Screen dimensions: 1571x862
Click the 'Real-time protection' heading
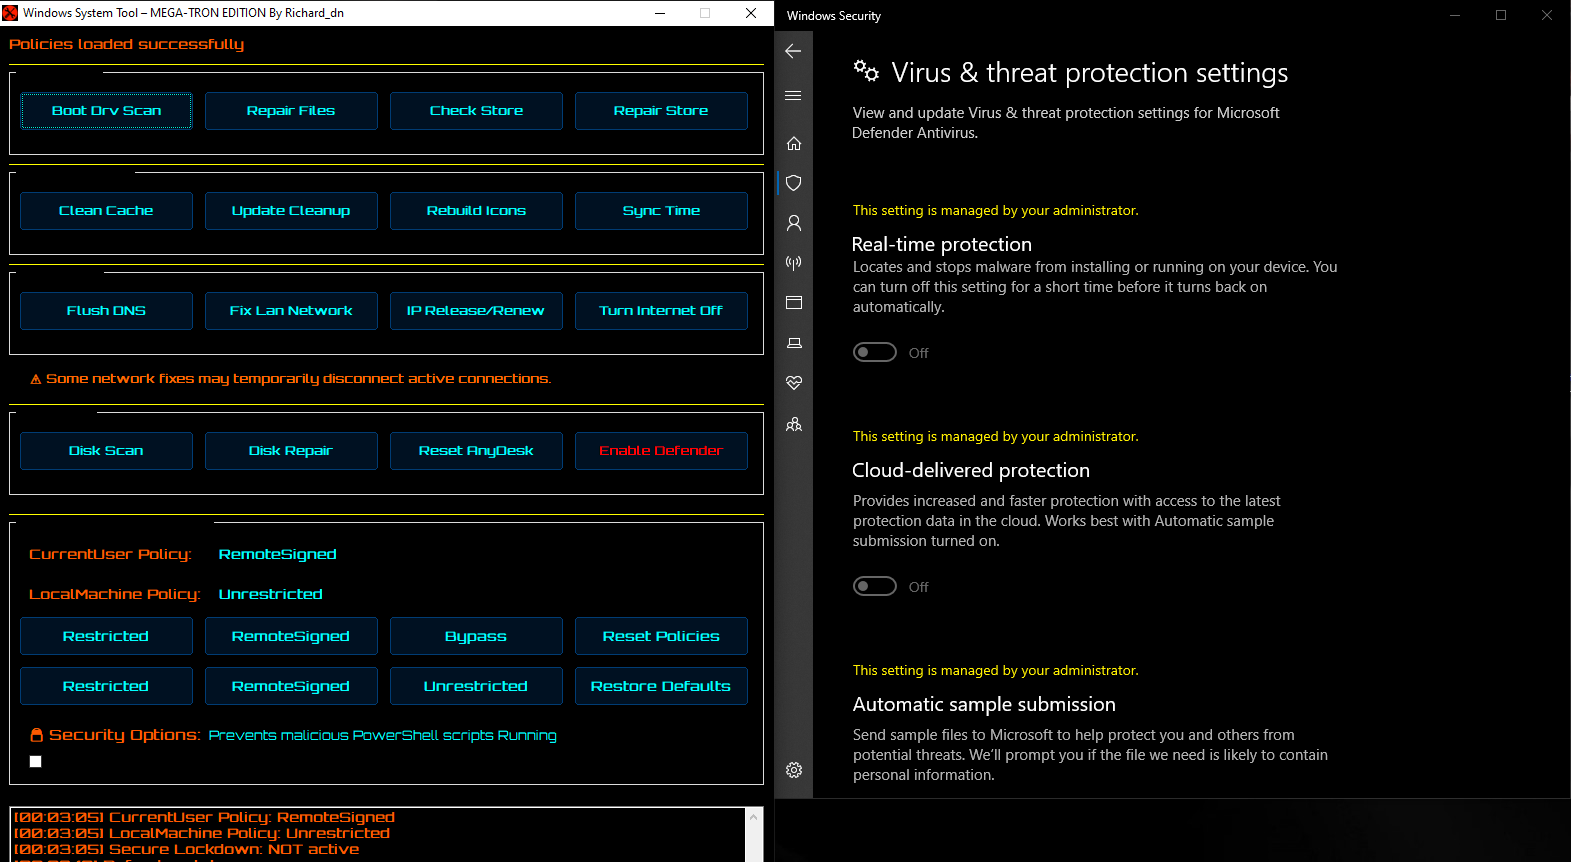(x=942, y=244)
